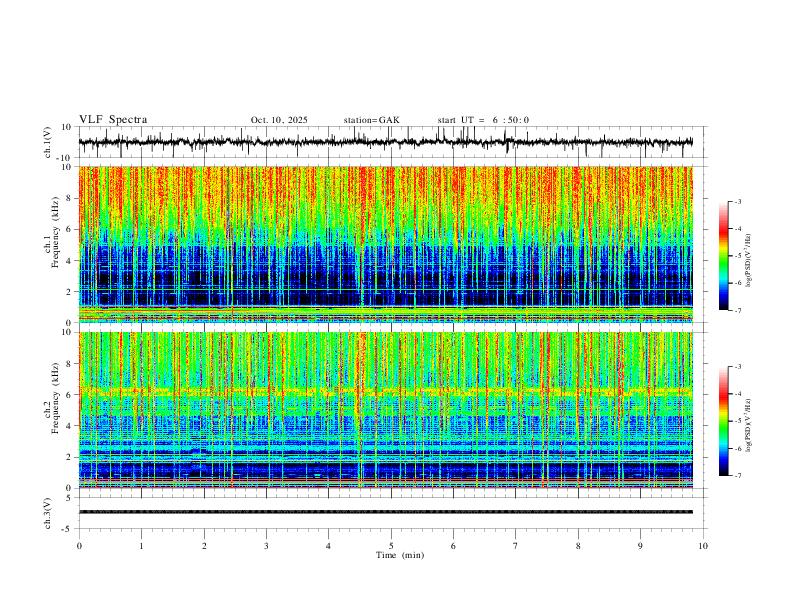Viewport: 792px width, 612px height.
Task: Click time axis tick label "1"
Action: [141, 546]
